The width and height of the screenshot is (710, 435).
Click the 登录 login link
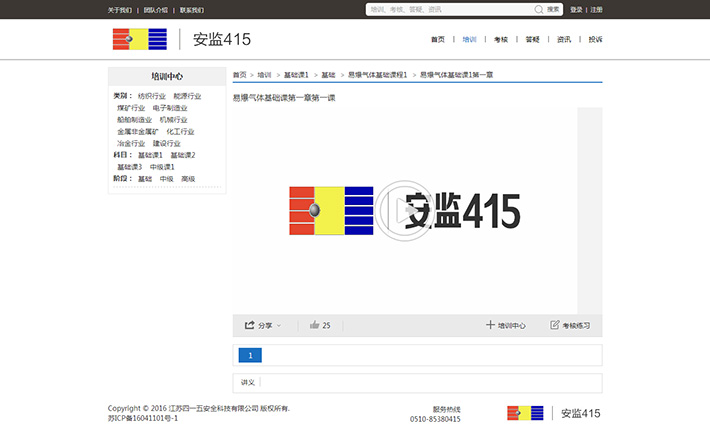click(x=576, y=9)
